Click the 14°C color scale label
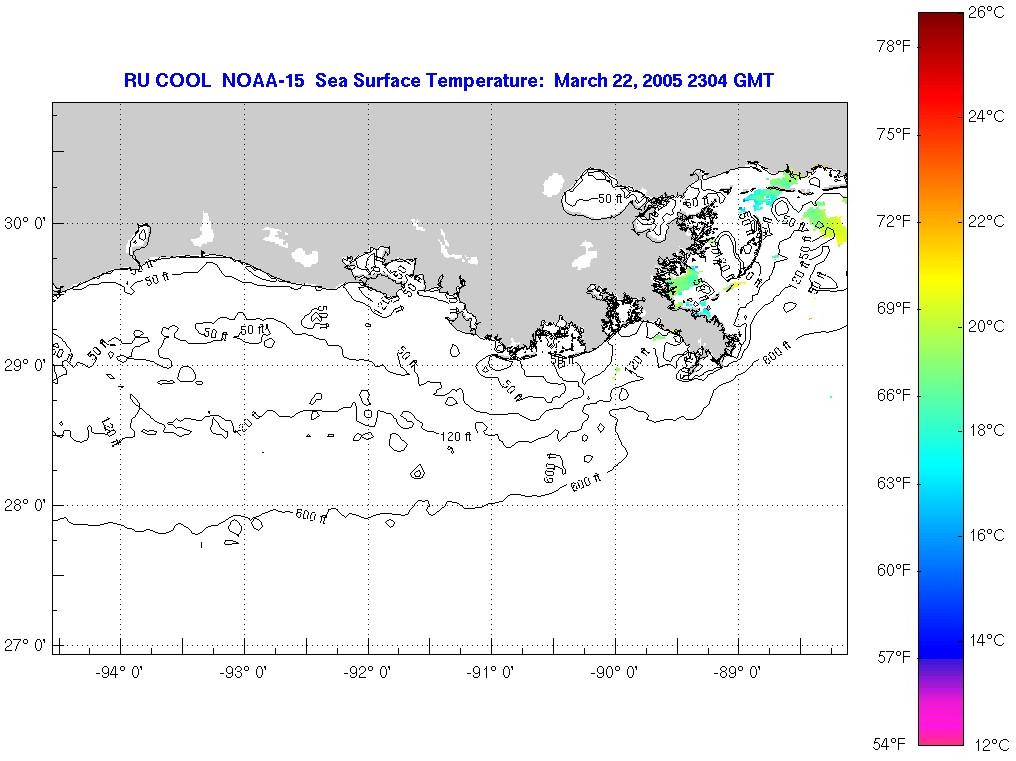Viewport: 1016px width, 761px height. tap(986, 640)
